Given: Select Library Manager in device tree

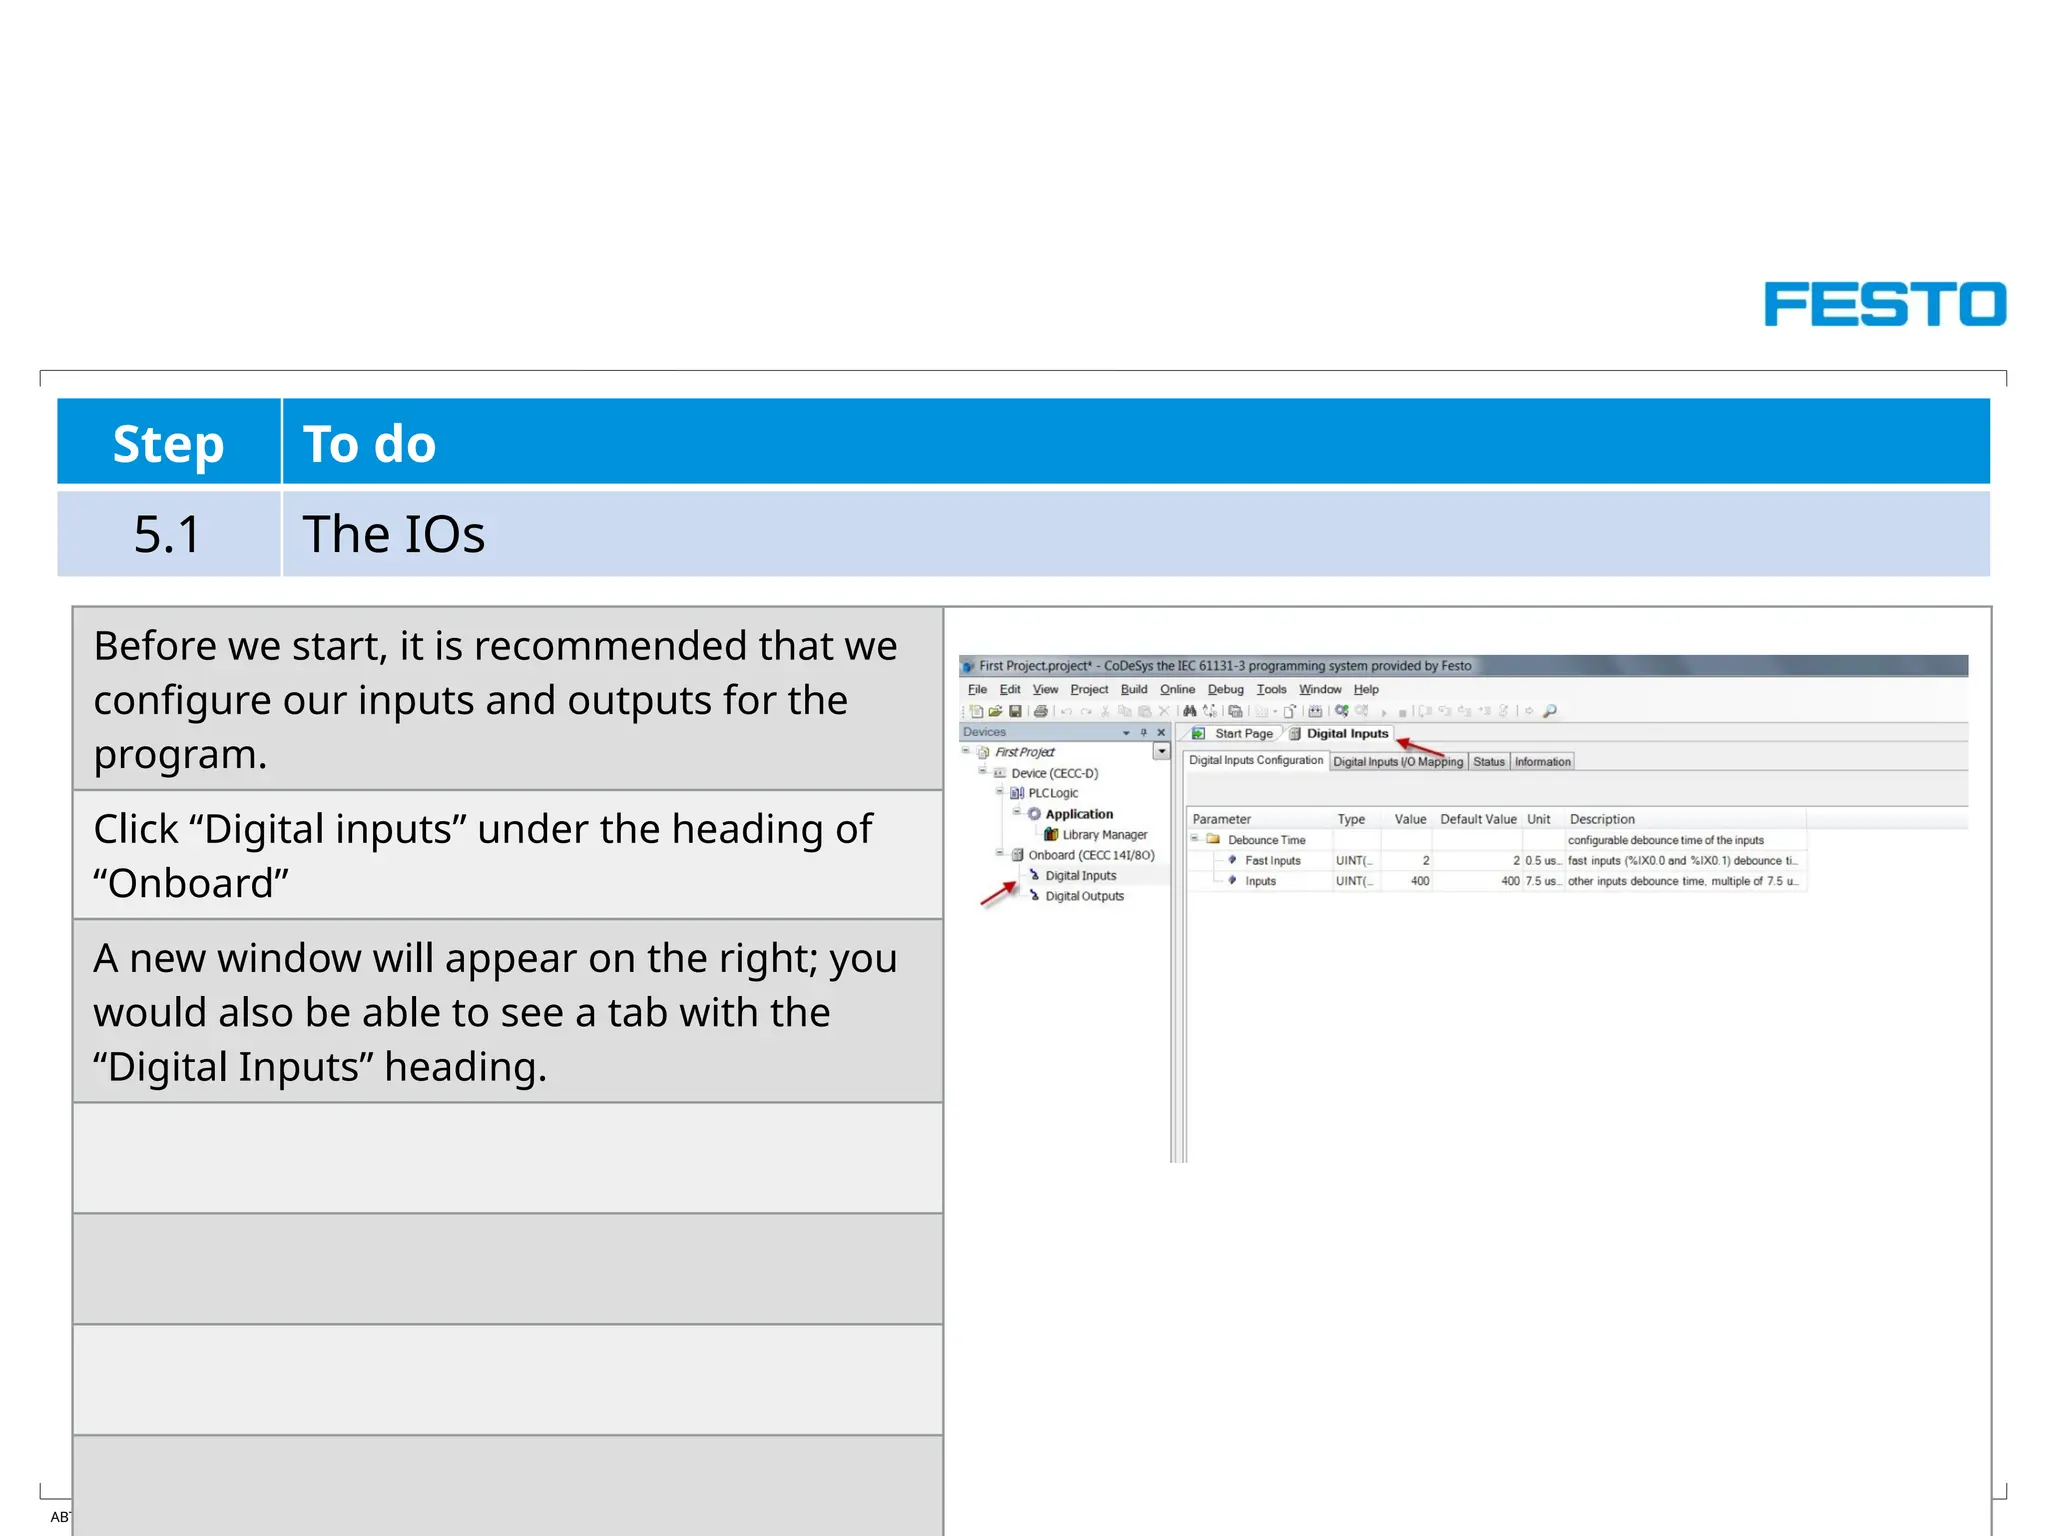Looking at the screenshot, I should coord(1104,834).
